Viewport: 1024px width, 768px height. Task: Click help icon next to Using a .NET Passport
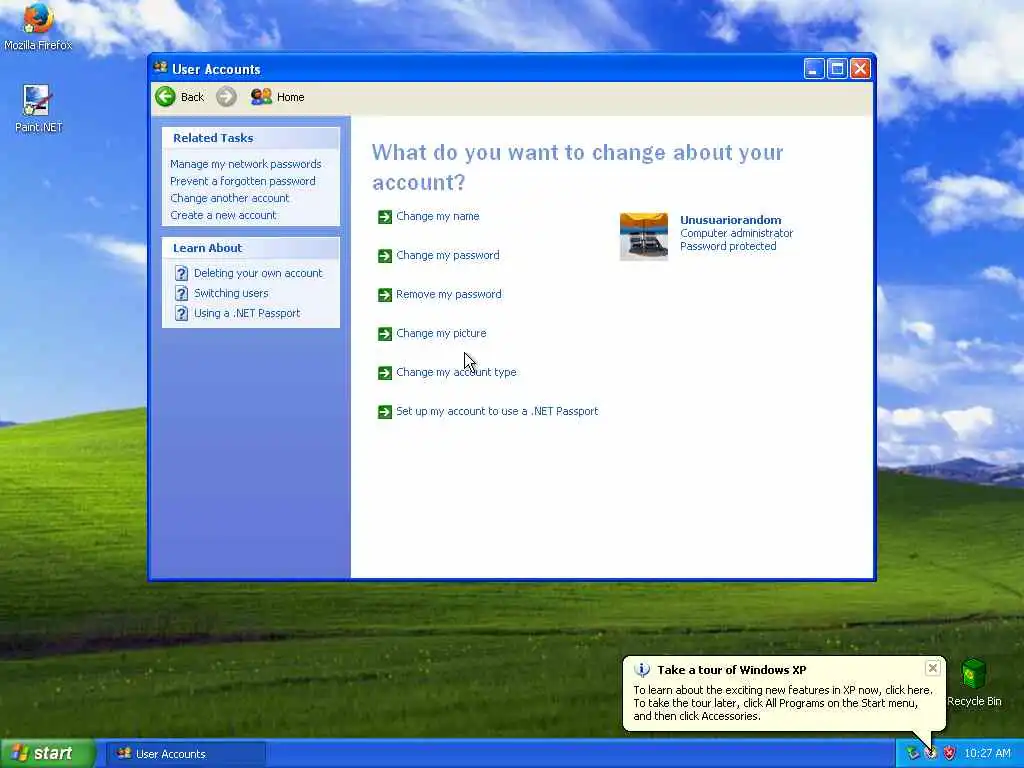click(182, 314)
